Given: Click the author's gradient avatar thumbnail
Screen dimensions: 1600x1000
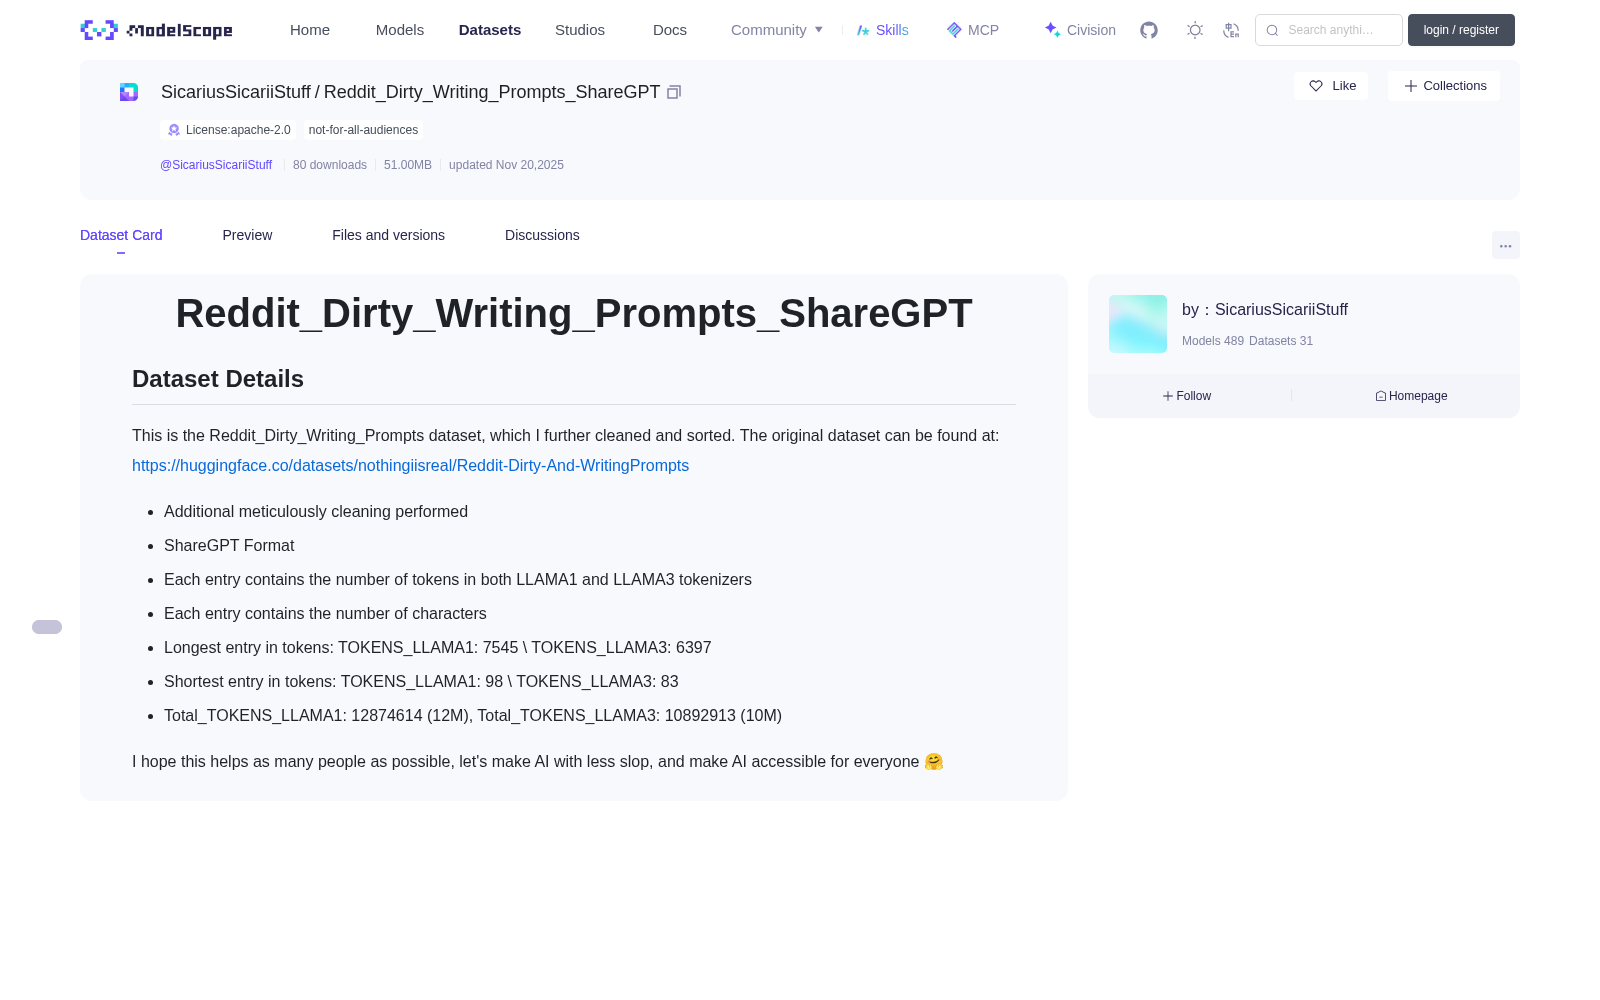Looking at the screenshot, I should (1138, 324).
